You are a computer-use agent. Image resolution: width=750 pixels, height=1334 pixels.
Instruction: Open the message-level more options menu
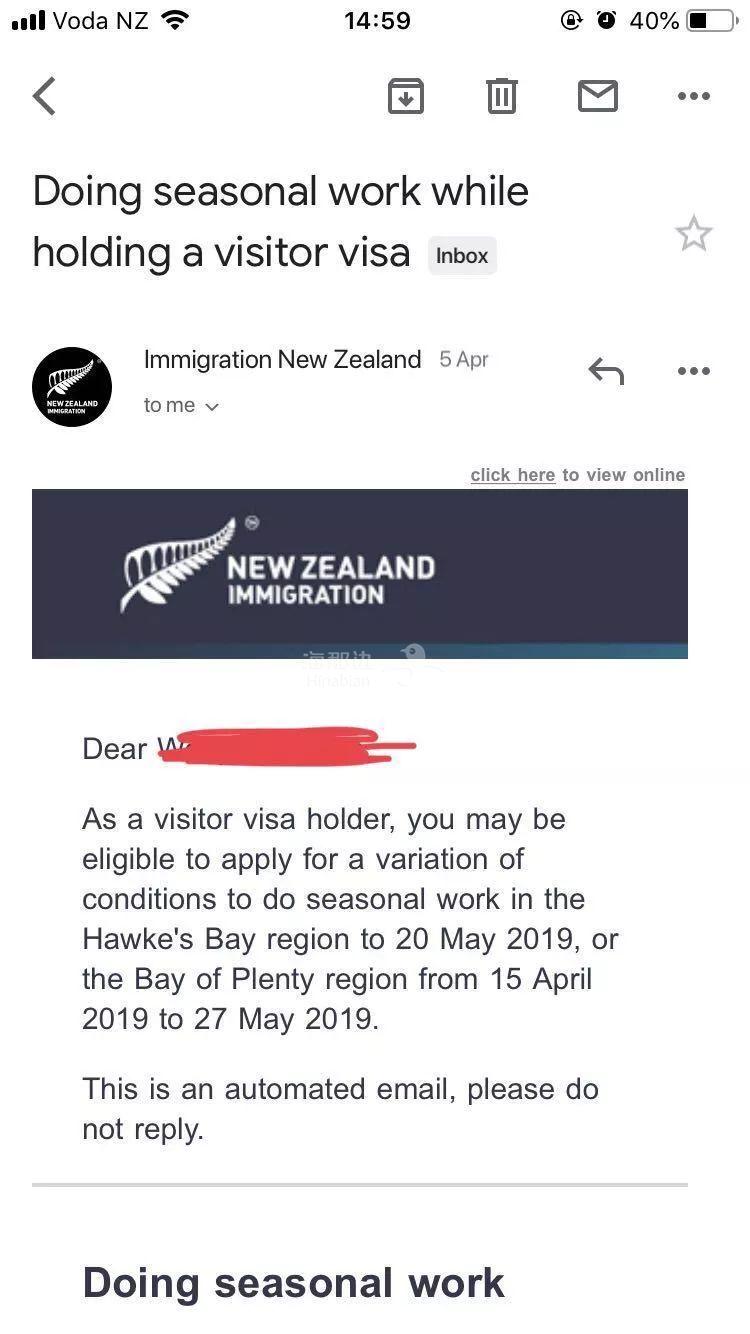693,371
